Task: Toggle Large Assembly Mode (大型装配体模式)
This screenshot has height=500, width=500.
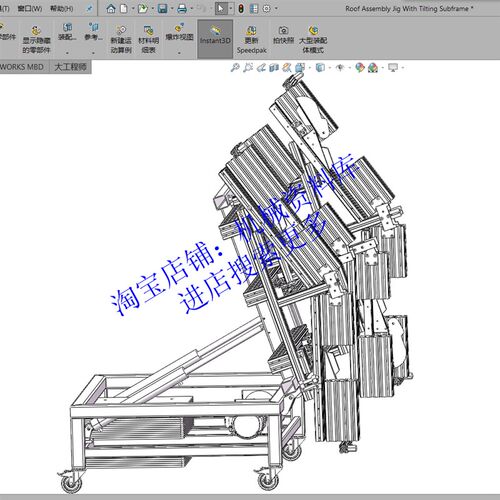Action: click(313, 39)
